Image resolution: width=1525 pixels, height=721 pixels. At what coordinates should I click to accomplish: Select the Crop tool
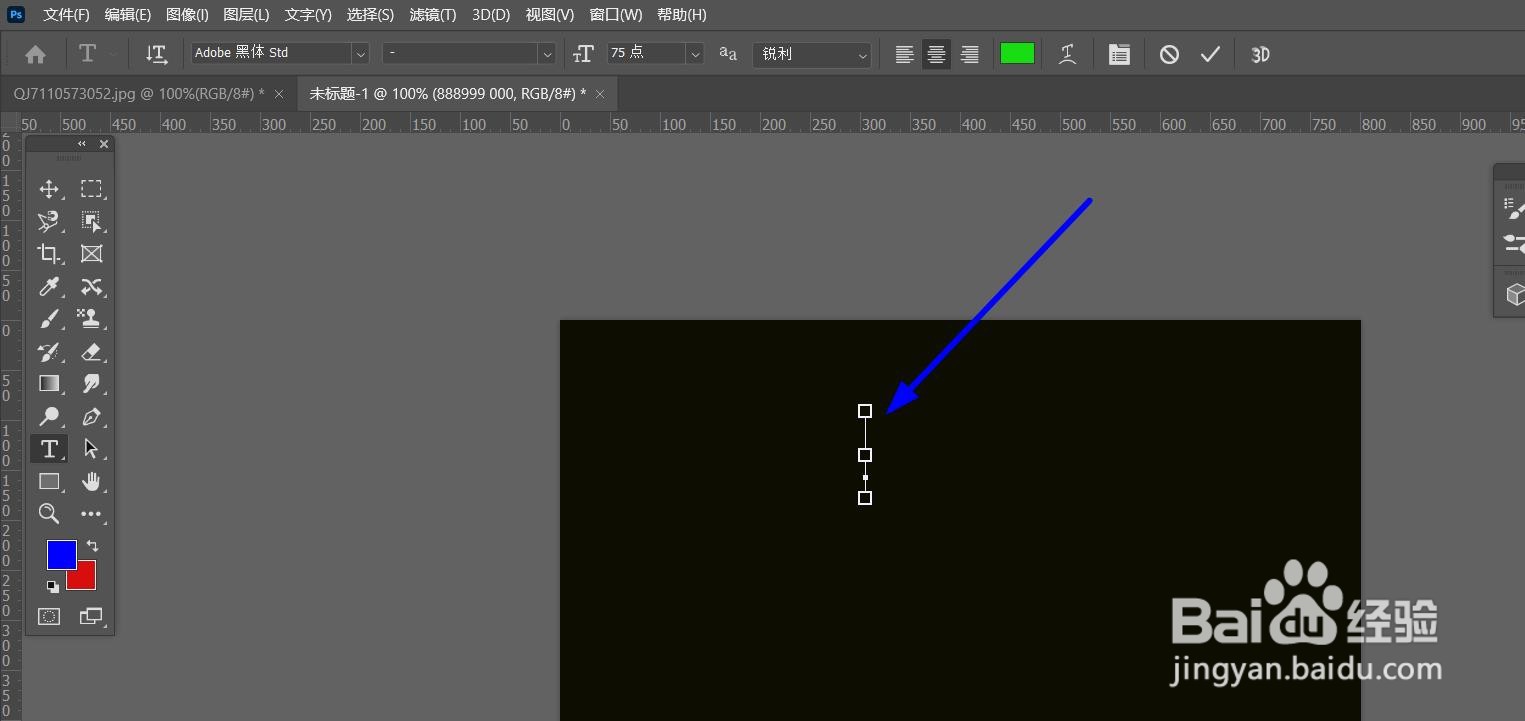click(49, 254)
